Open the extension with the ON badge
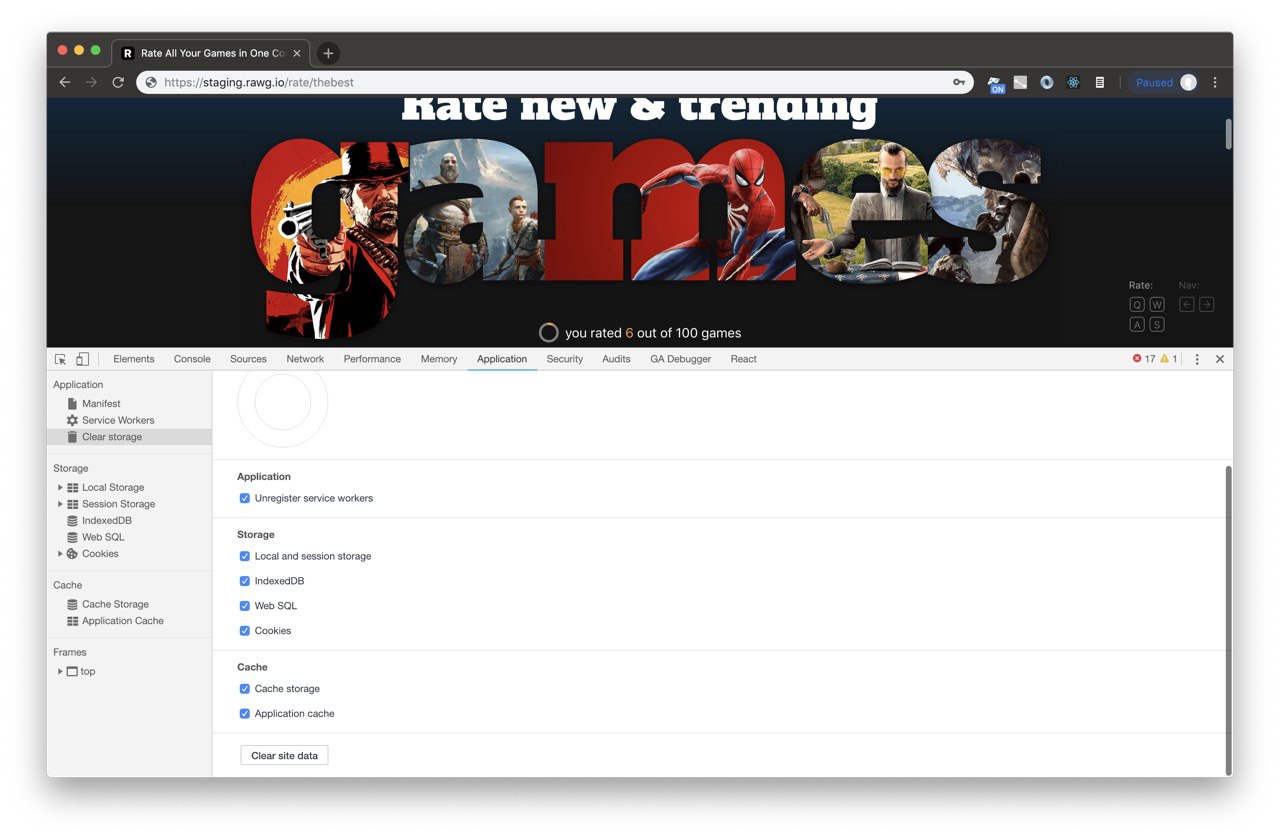This screenshot has height=839, width=1280. [x=995, y=84]
